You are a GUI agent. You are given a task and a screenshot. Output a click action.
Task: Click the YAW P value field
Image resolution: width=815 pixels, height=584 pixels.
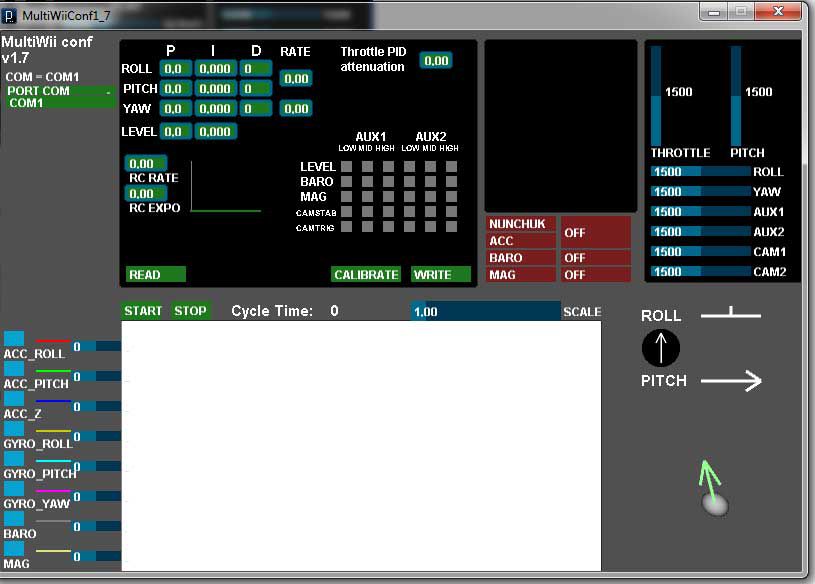[175, 109]
